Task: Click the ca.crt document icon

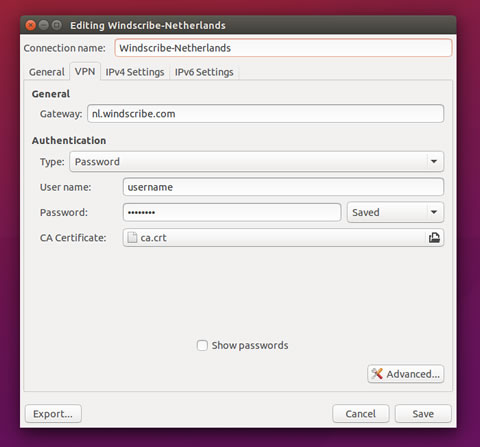Action: [132, 237]
